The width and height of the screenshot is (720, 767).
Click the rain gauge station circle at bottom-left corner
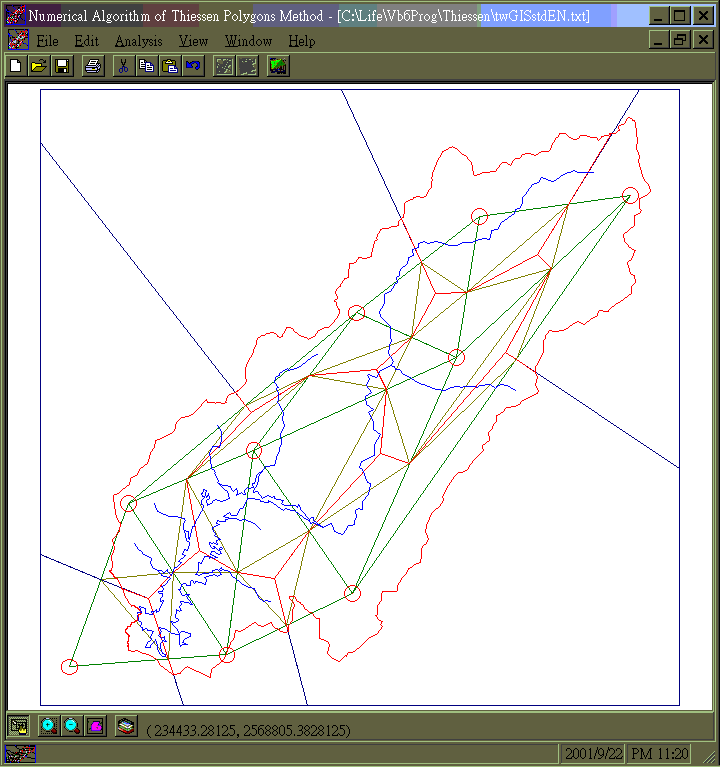coord(69,666)
